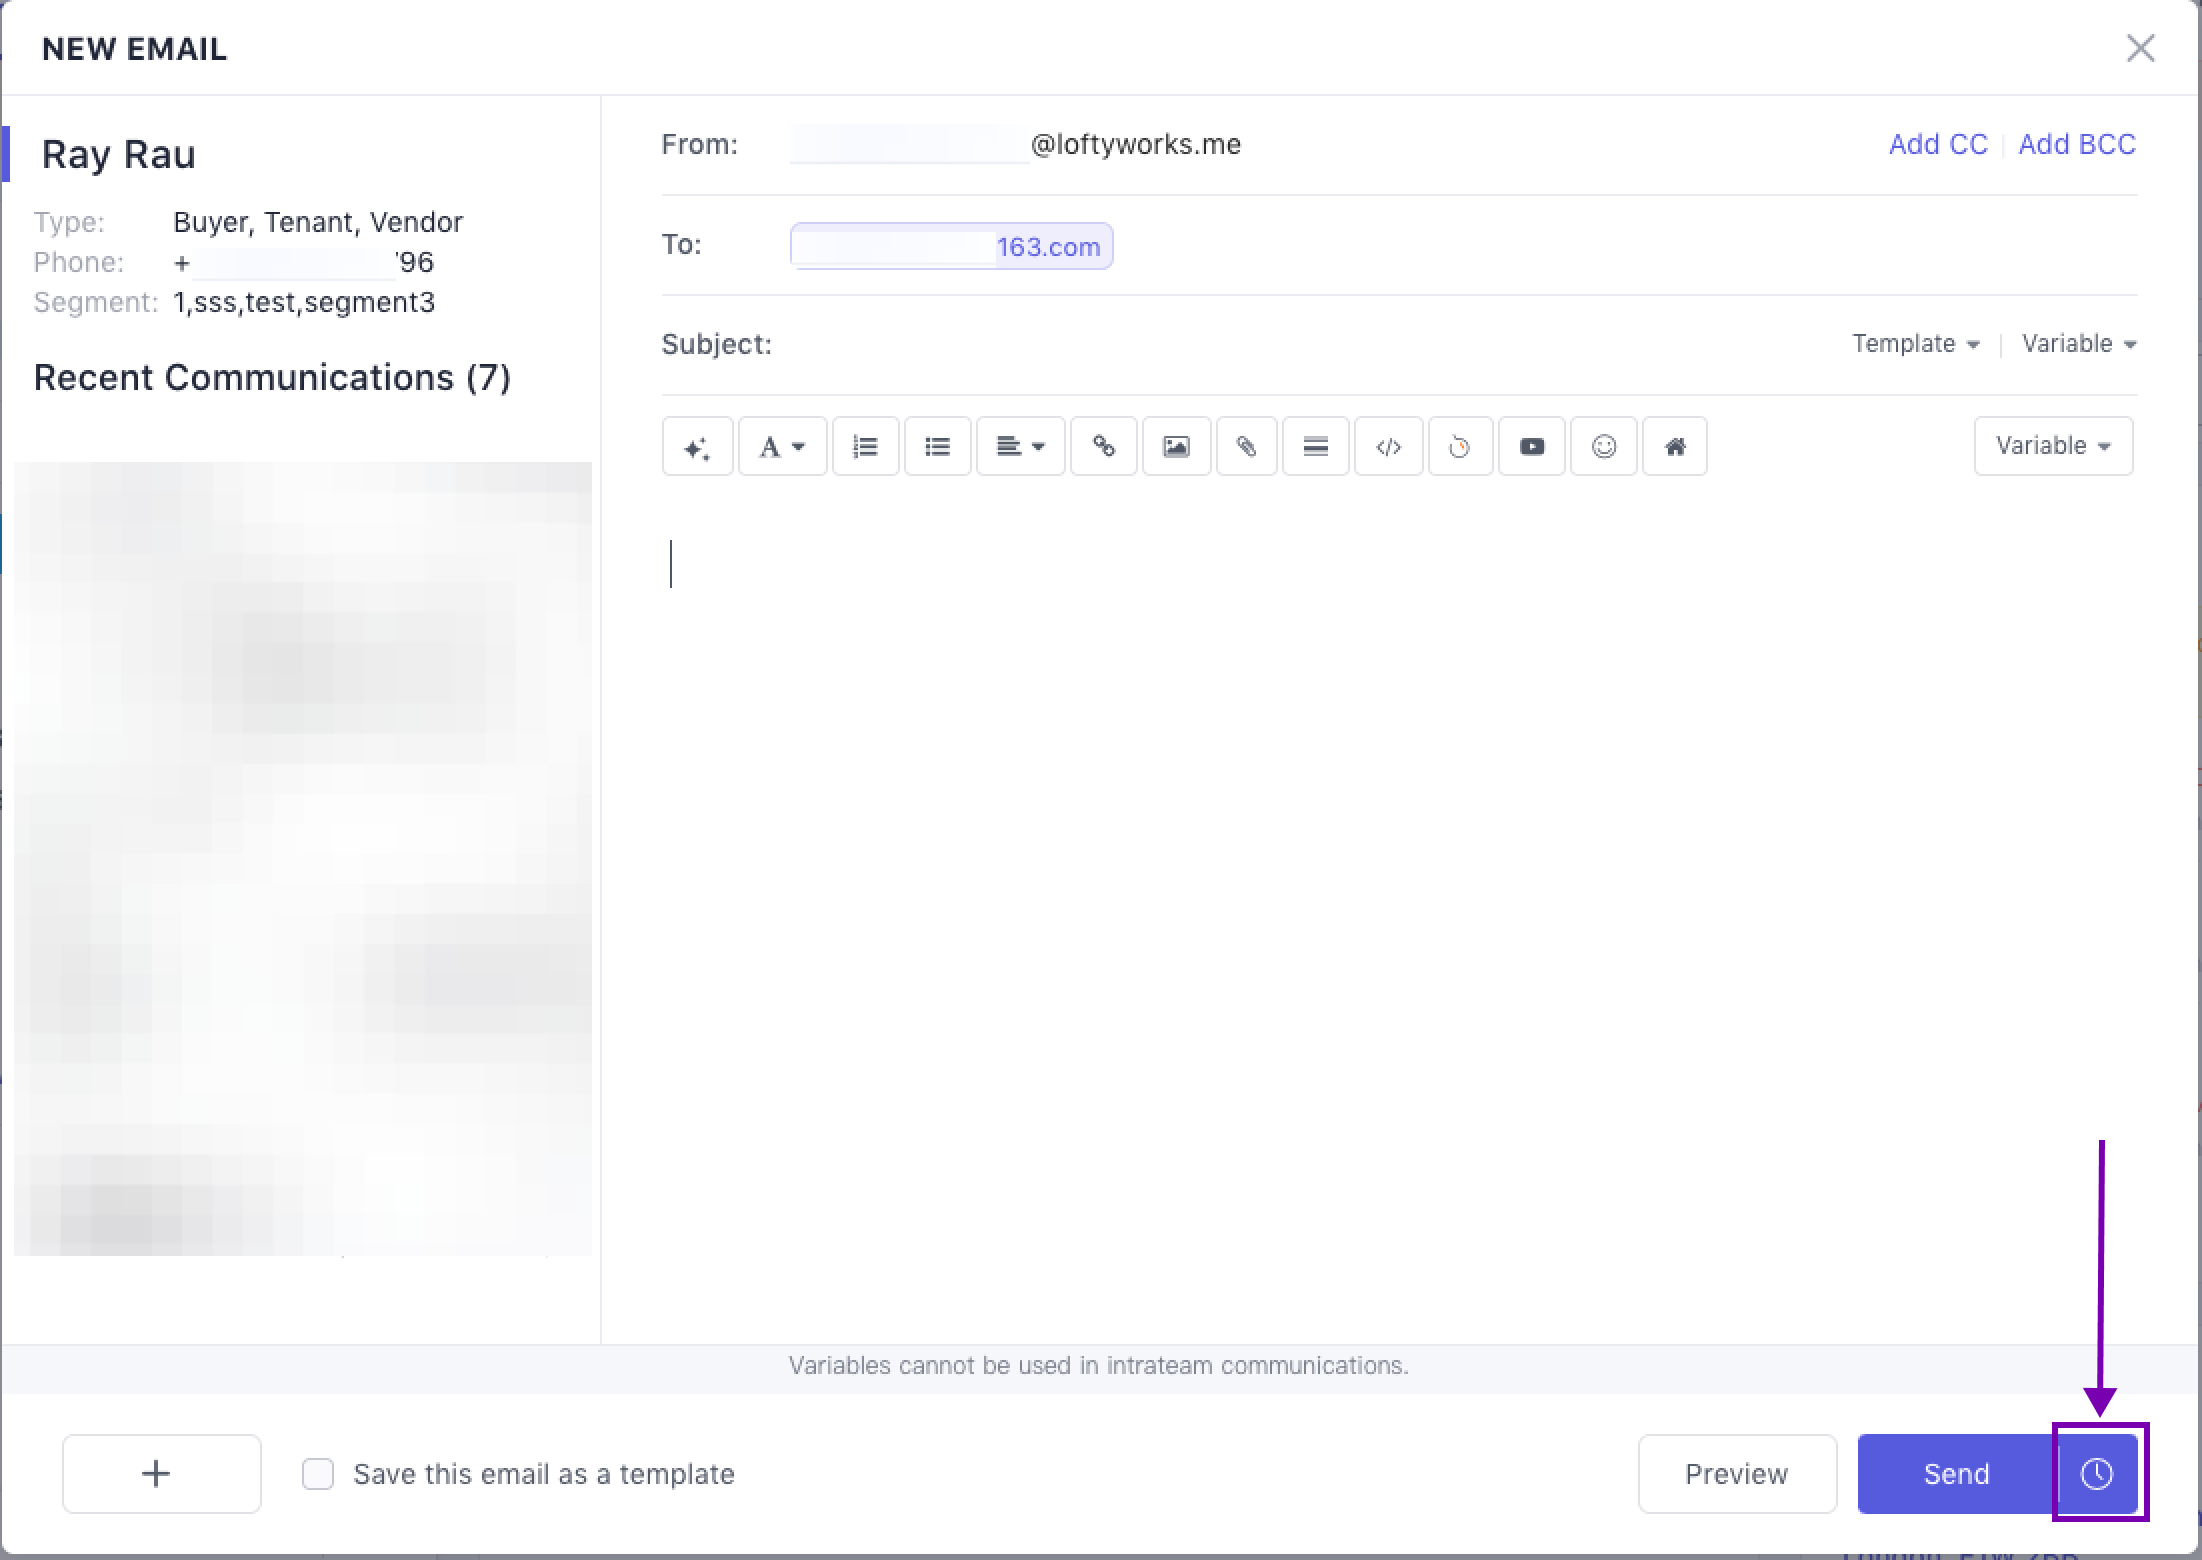Insert a video with the YouTube icon

point(1531,446)
